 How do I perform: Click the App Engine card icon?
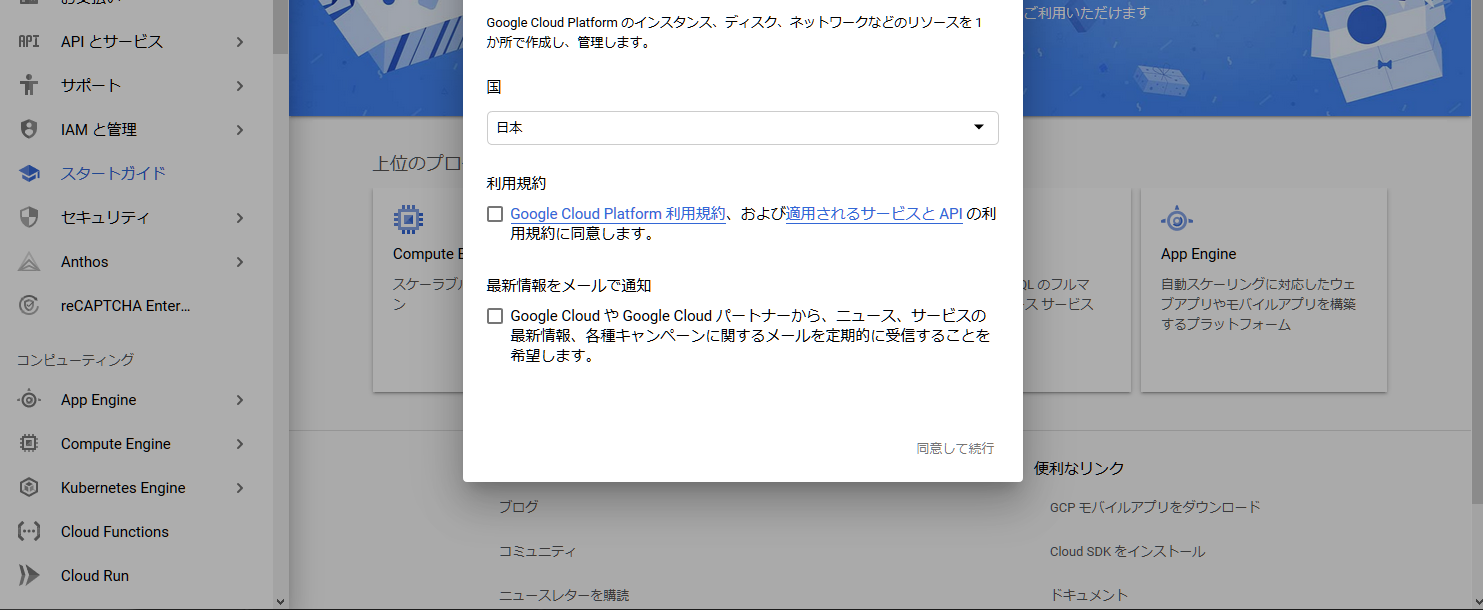1176,219
